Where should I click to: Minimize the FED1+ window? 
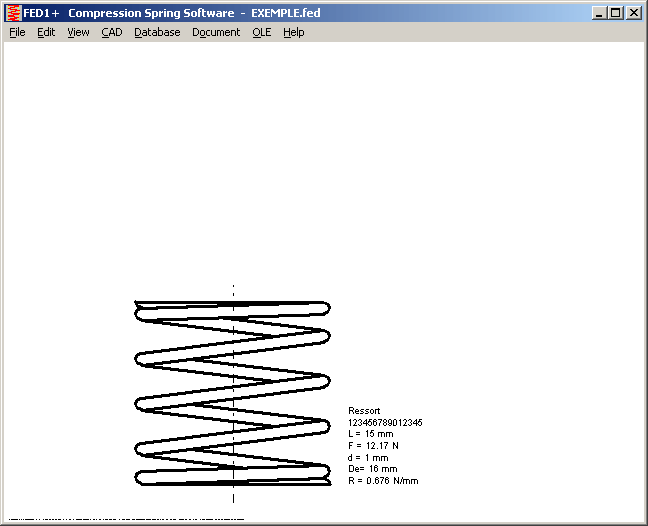click(599, 13)
